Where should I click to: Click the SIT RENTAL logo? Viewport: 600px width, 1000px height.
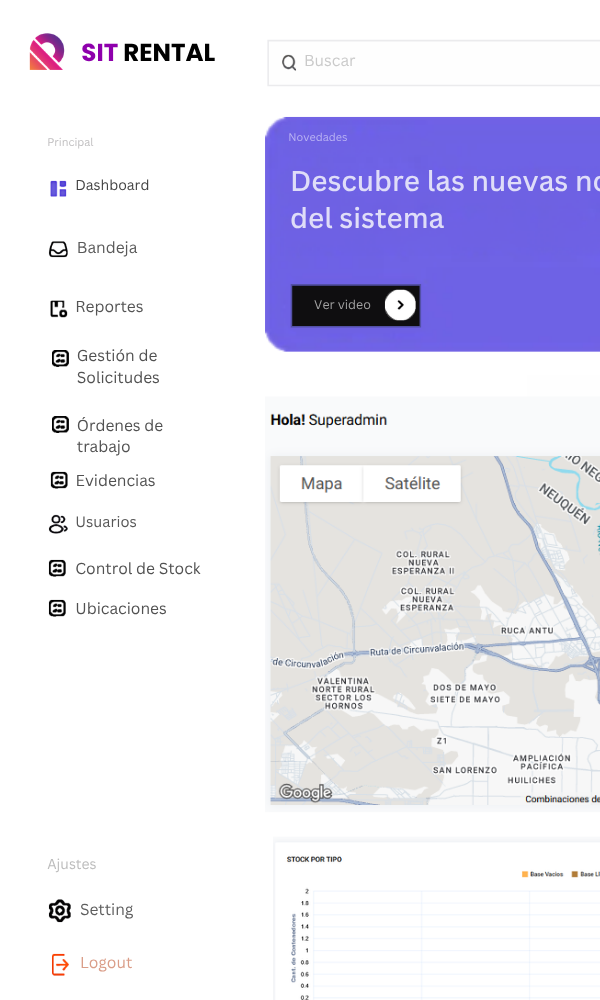[120, 52]
